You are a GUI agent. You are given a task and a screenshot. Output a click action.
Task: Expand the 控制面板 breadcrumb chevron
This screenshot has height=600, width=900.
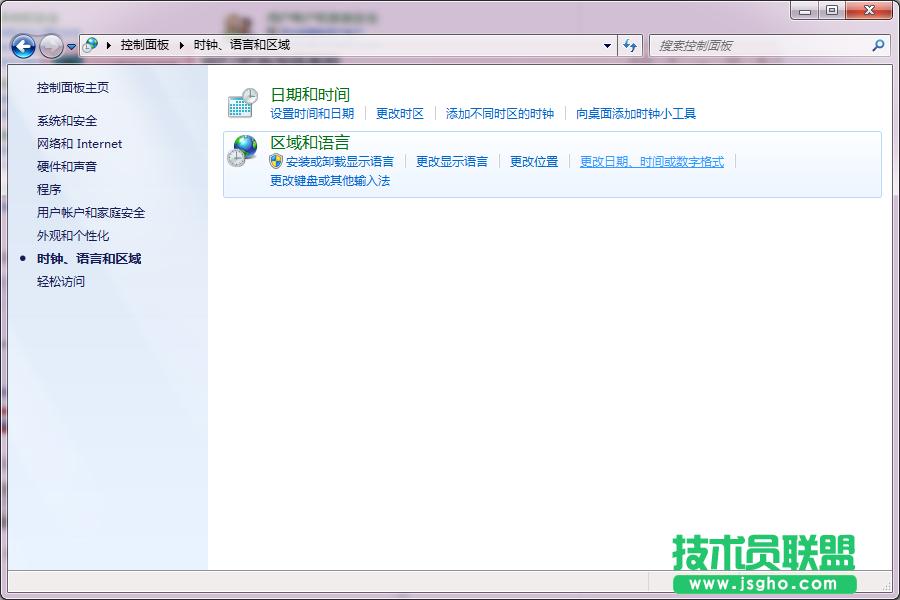tap(181, 46)
